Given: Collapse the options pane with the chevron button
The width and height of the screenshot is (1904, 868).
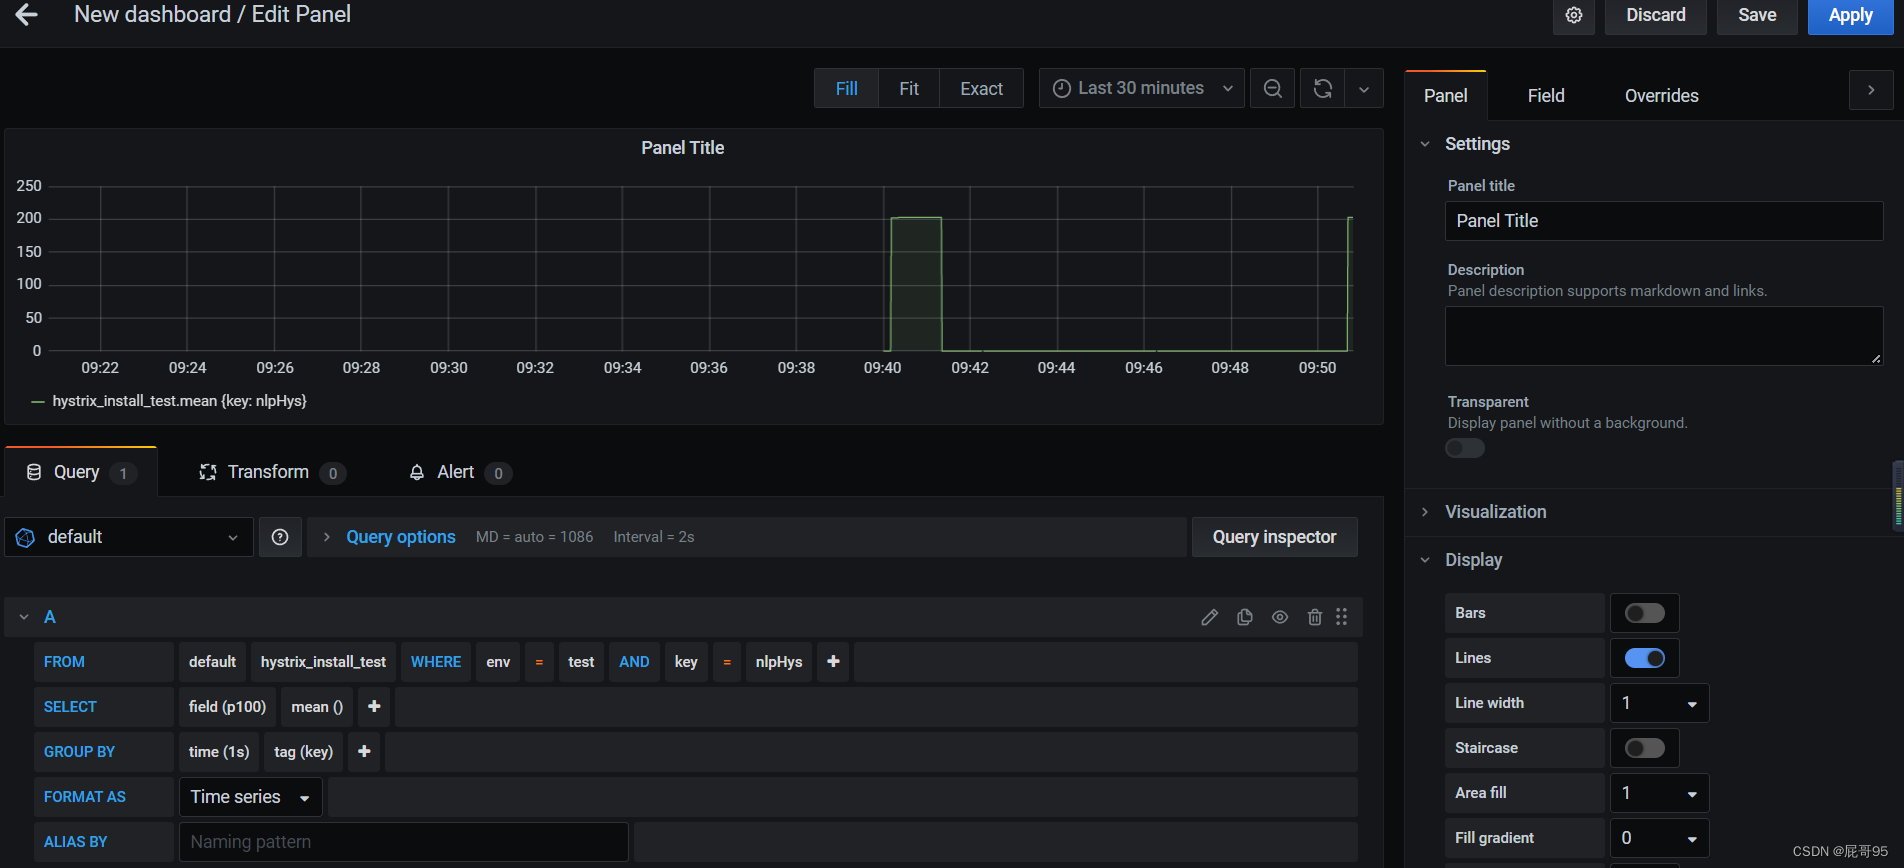Looking at the screenshot, I should tap(1871, 90).
